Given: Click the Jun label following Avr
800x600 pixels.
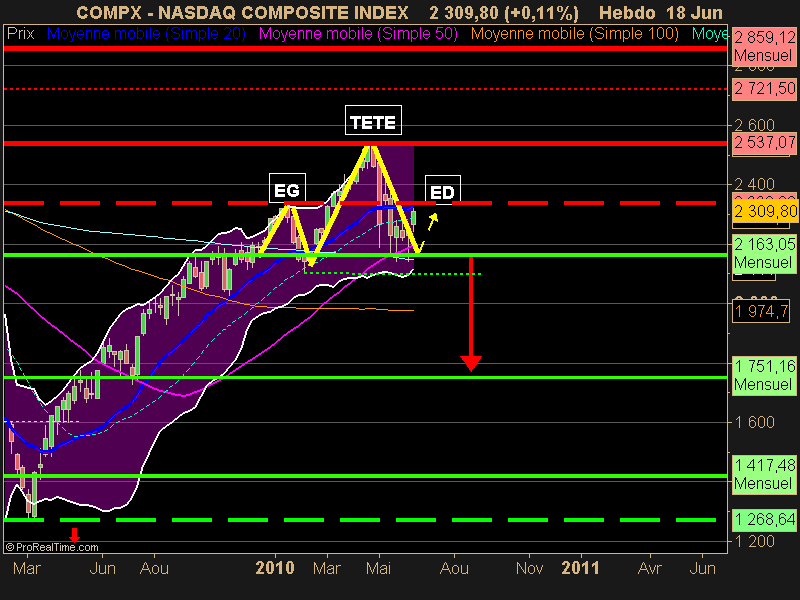Looking at the screenshot, I should pos(703,568).
